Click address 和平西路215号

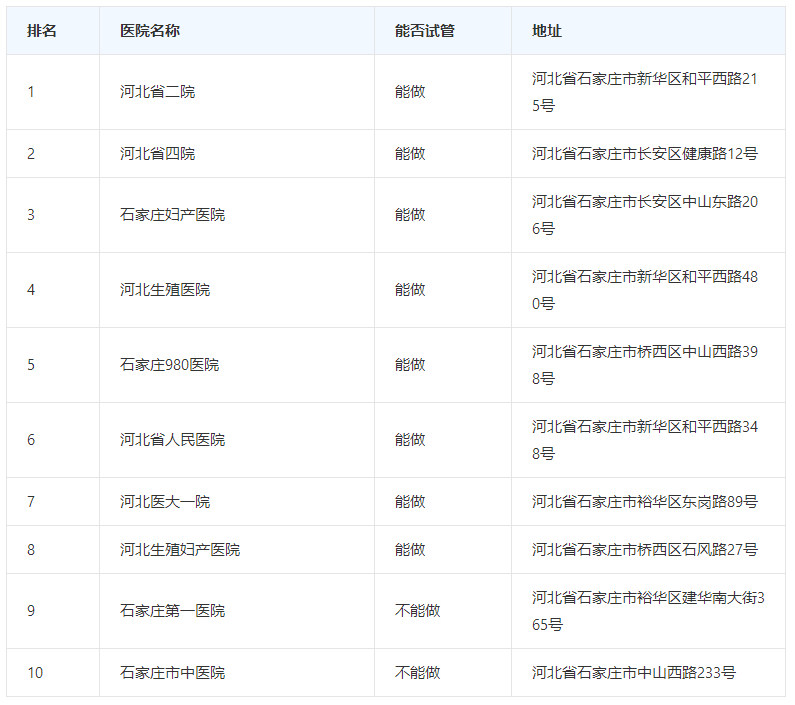(645, 92)
